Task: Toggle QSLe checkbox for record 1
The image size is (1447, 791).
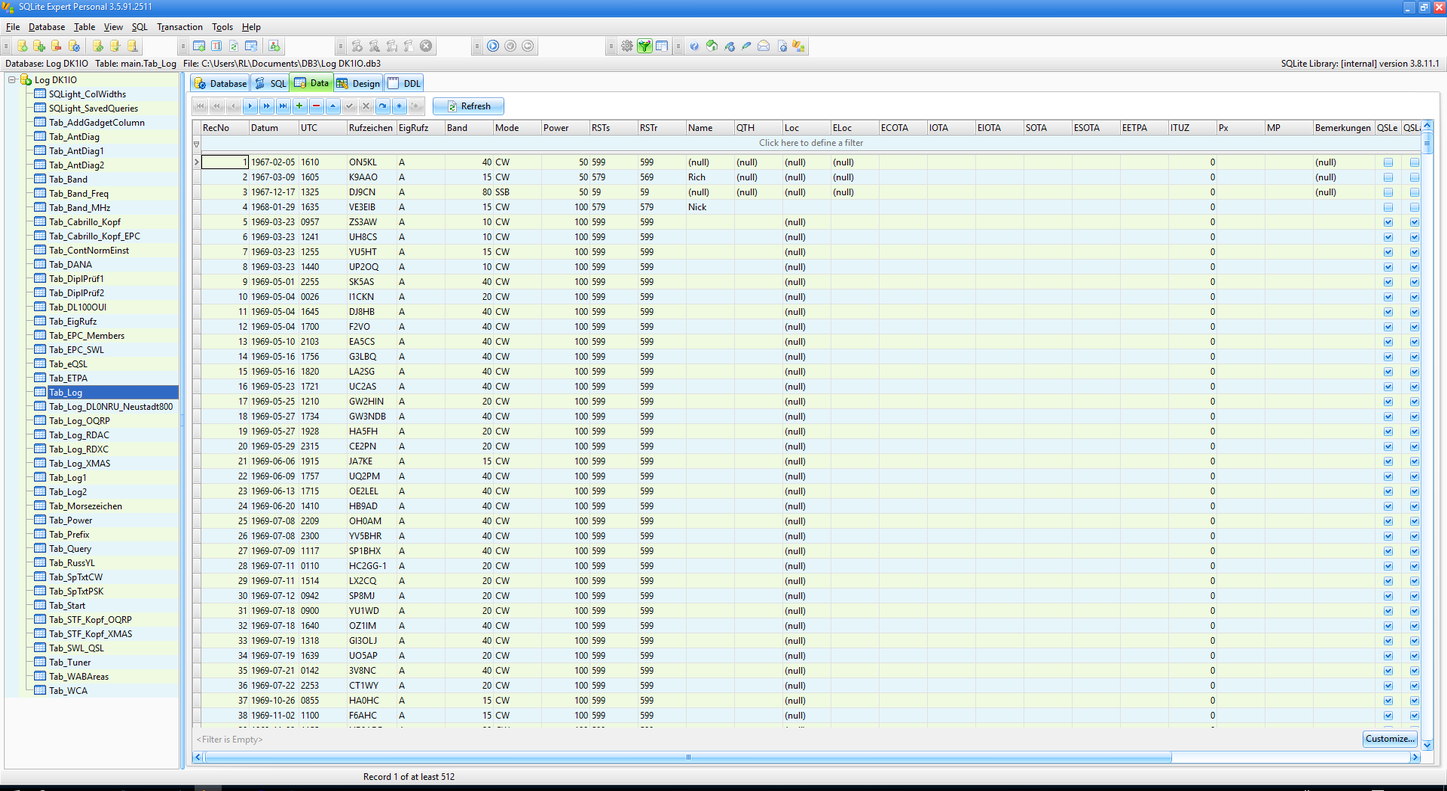Action: point(1388,162)
